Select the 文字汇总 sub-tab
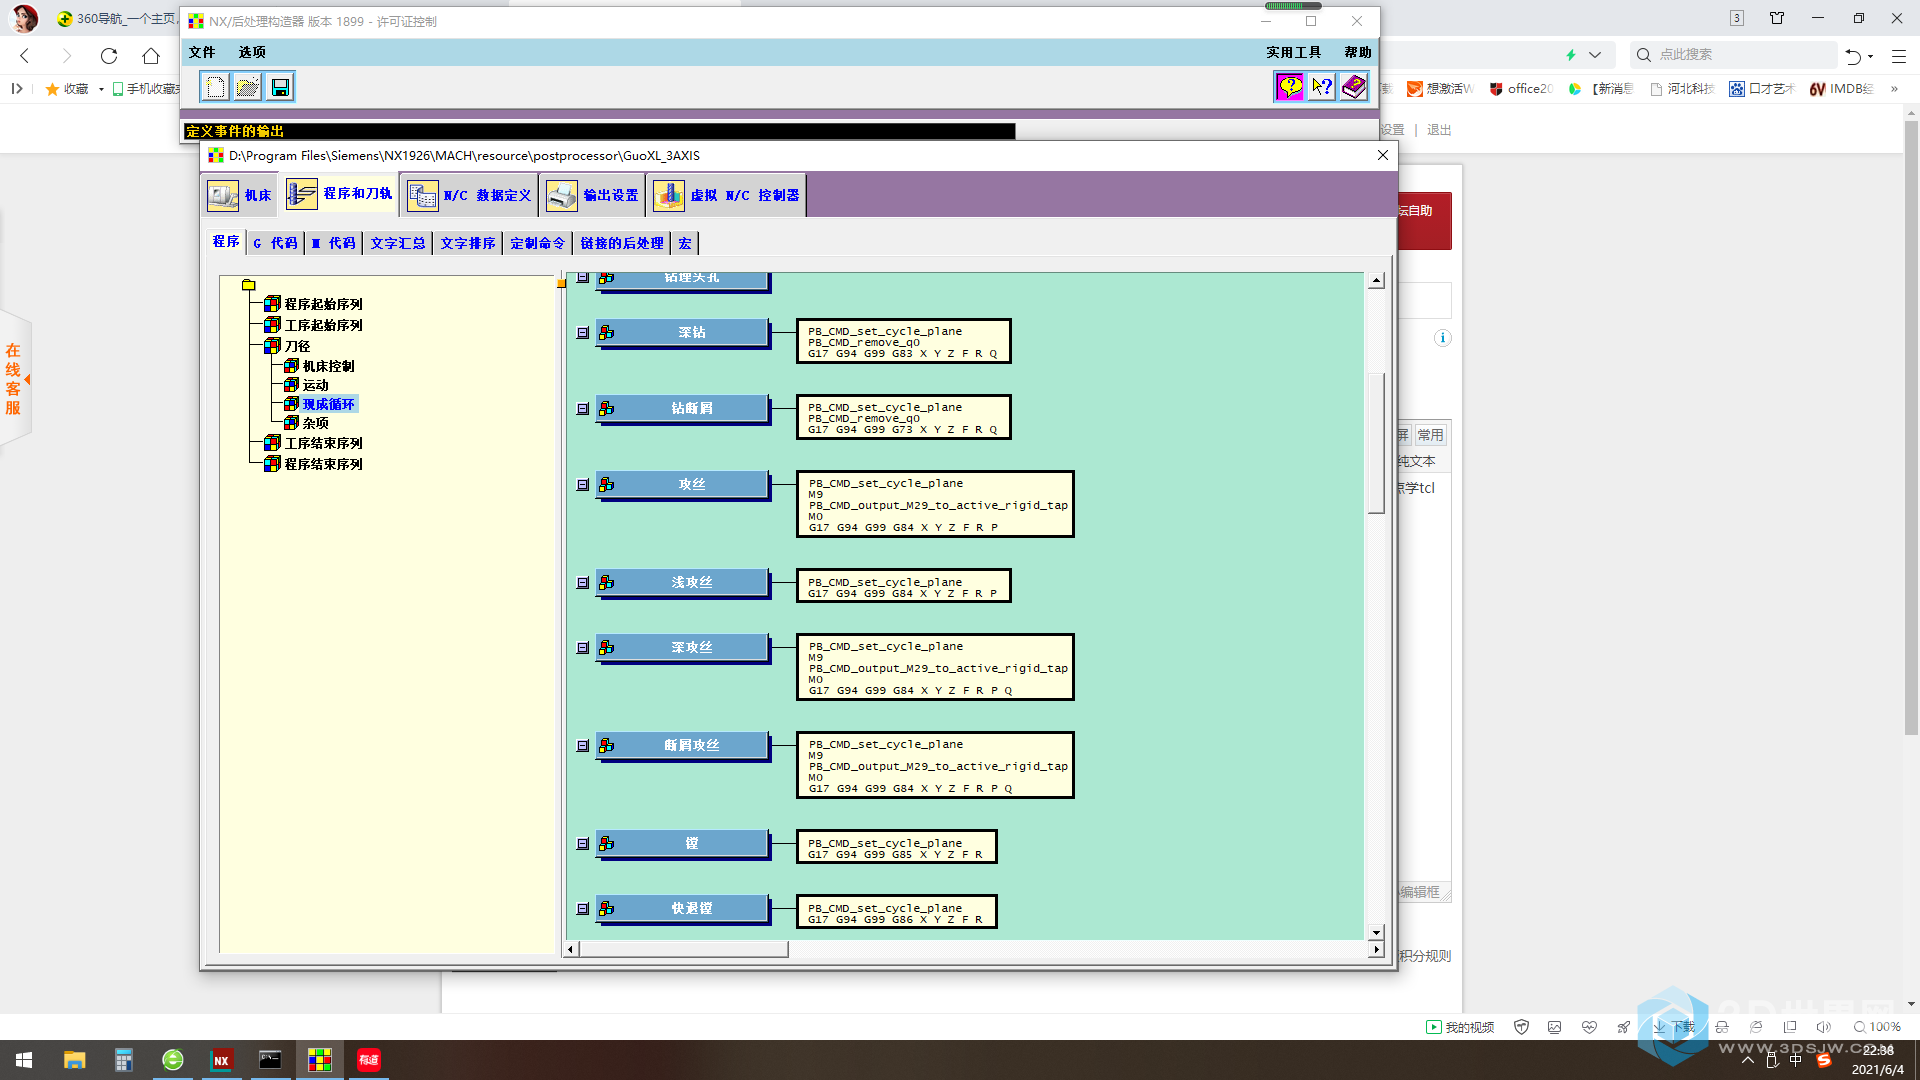The image size is (1920, 1080). pos(398,243)
